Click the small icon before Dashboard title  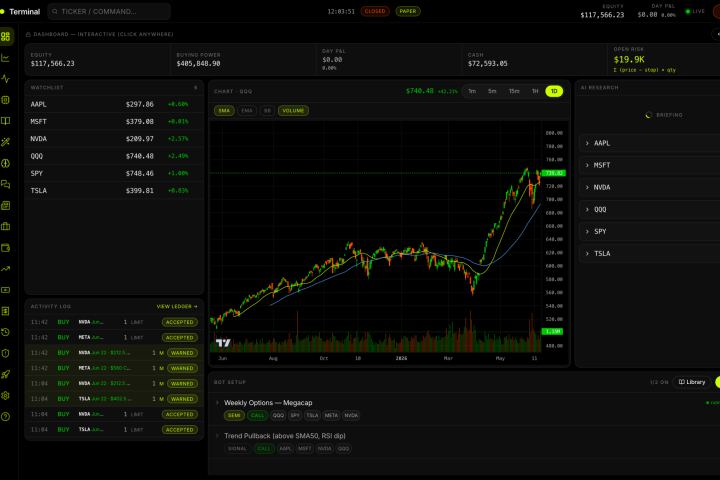coord(28,34)
